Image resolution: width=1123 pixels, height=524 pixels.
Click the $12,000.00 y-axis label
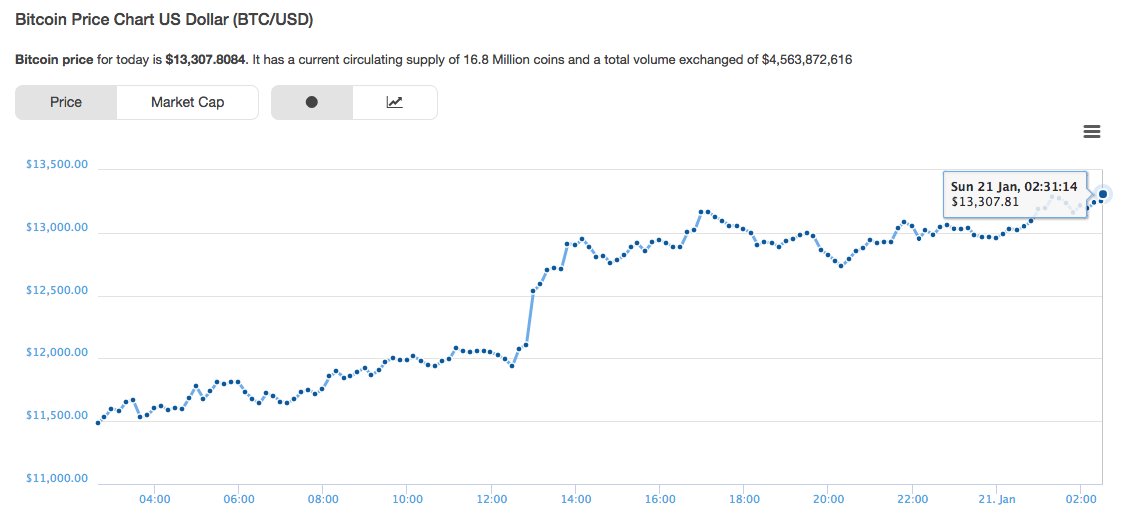[x=57, y=352]
